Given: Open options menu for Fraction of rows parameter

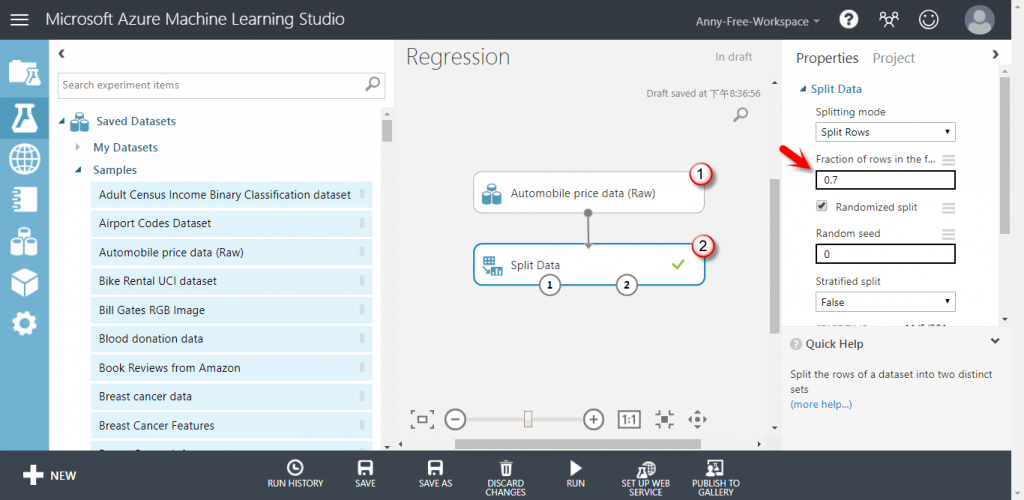Looking at the screenshot, I should [948, 160].
